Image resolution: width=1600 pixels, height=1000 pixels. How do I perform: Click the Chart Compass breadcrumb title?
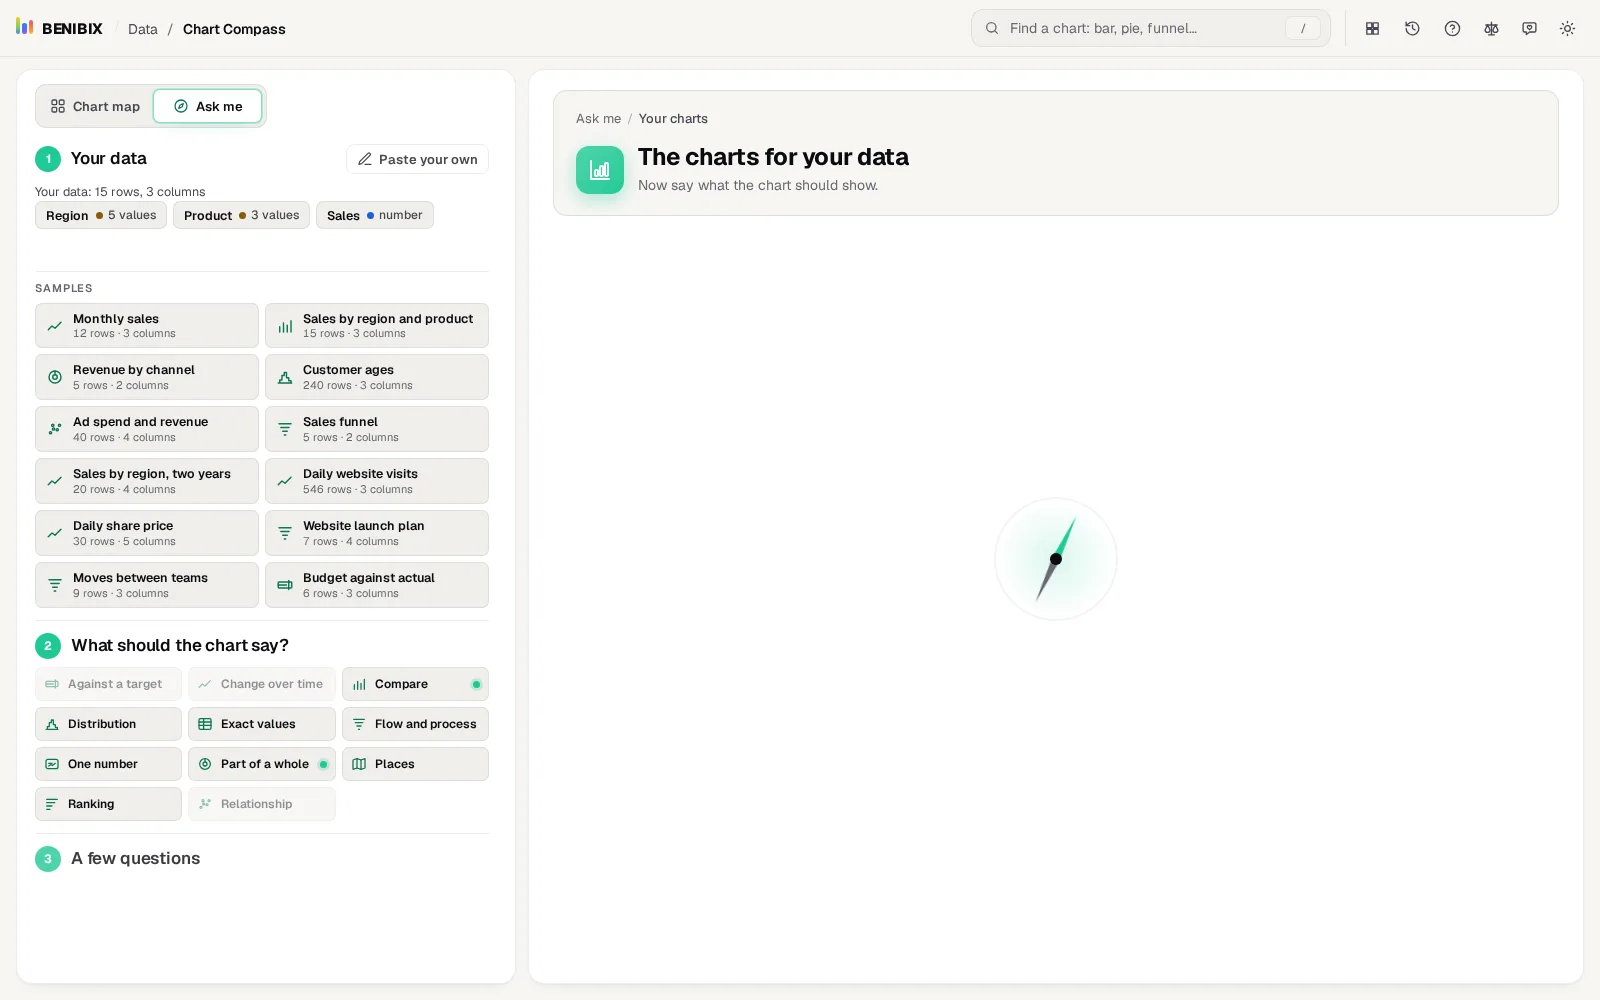coord(234,29)
